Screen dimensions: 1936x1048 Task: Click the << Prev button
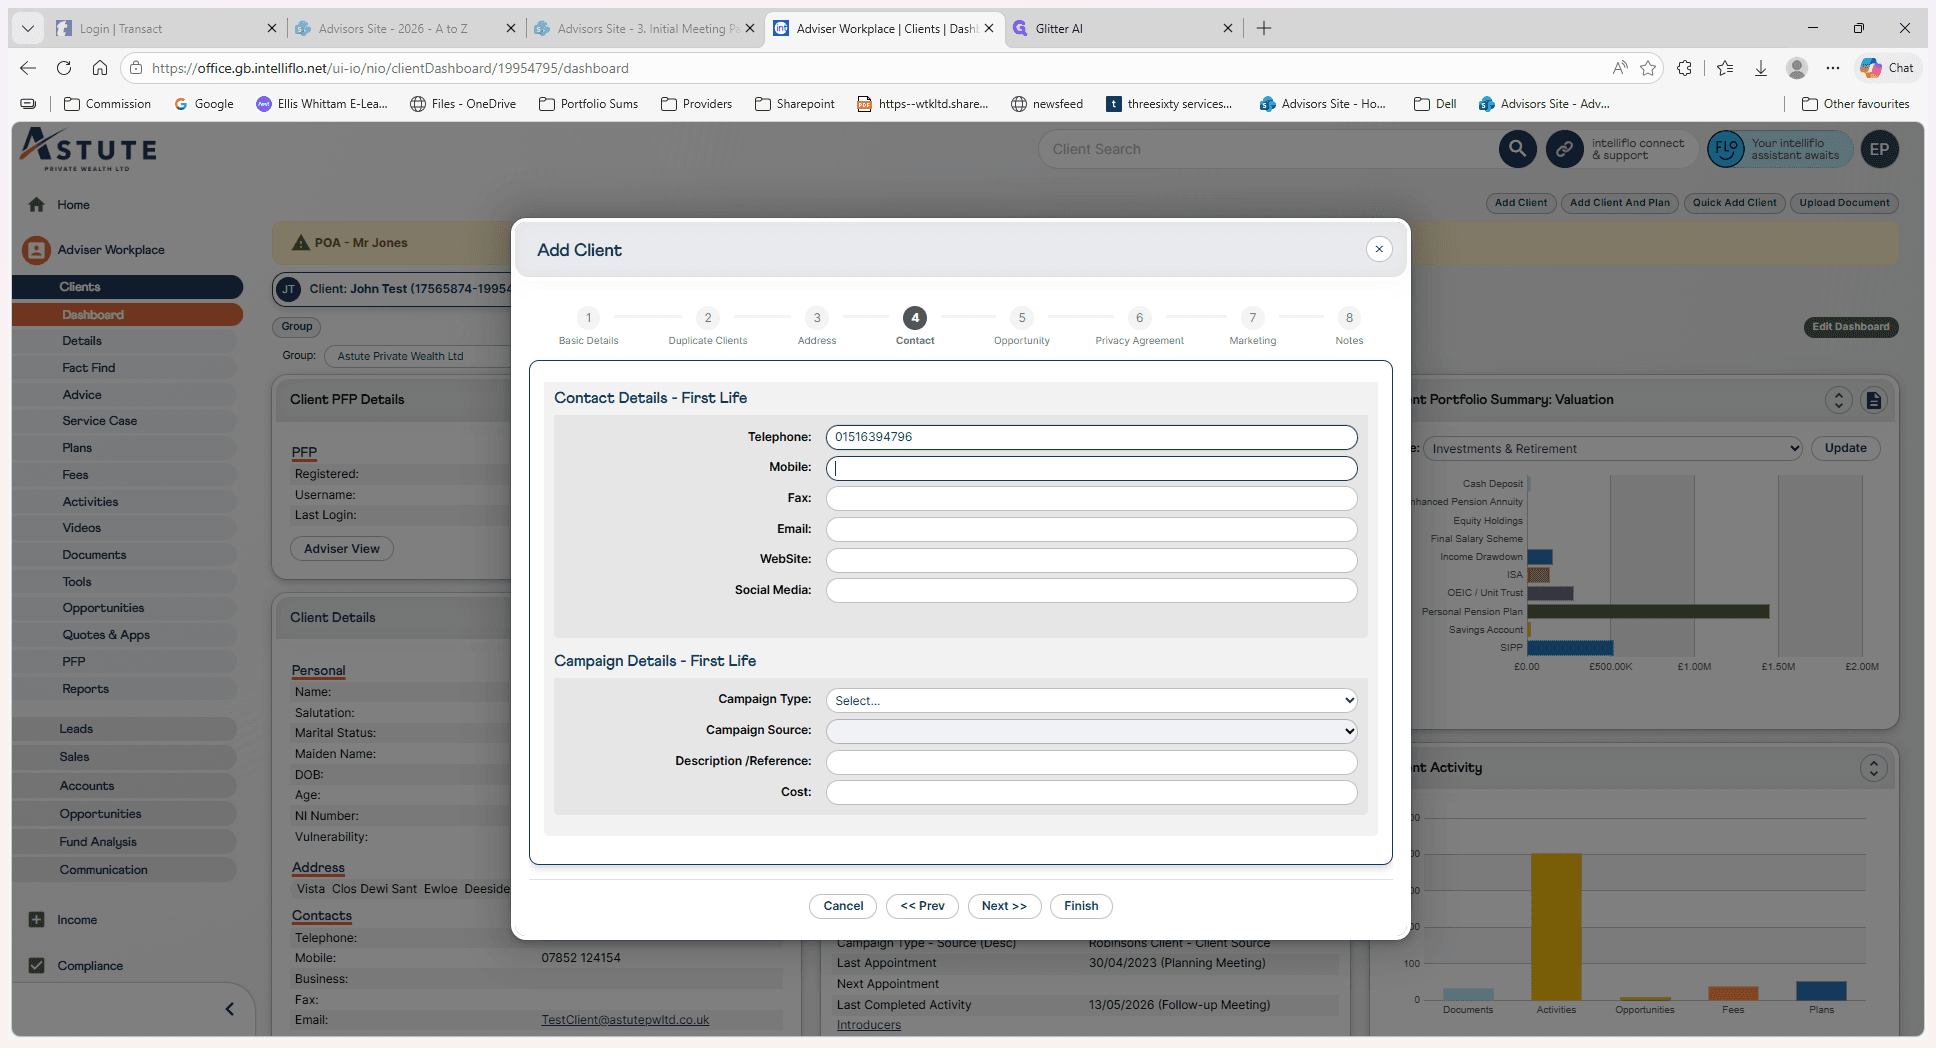[x=922, y=906]
